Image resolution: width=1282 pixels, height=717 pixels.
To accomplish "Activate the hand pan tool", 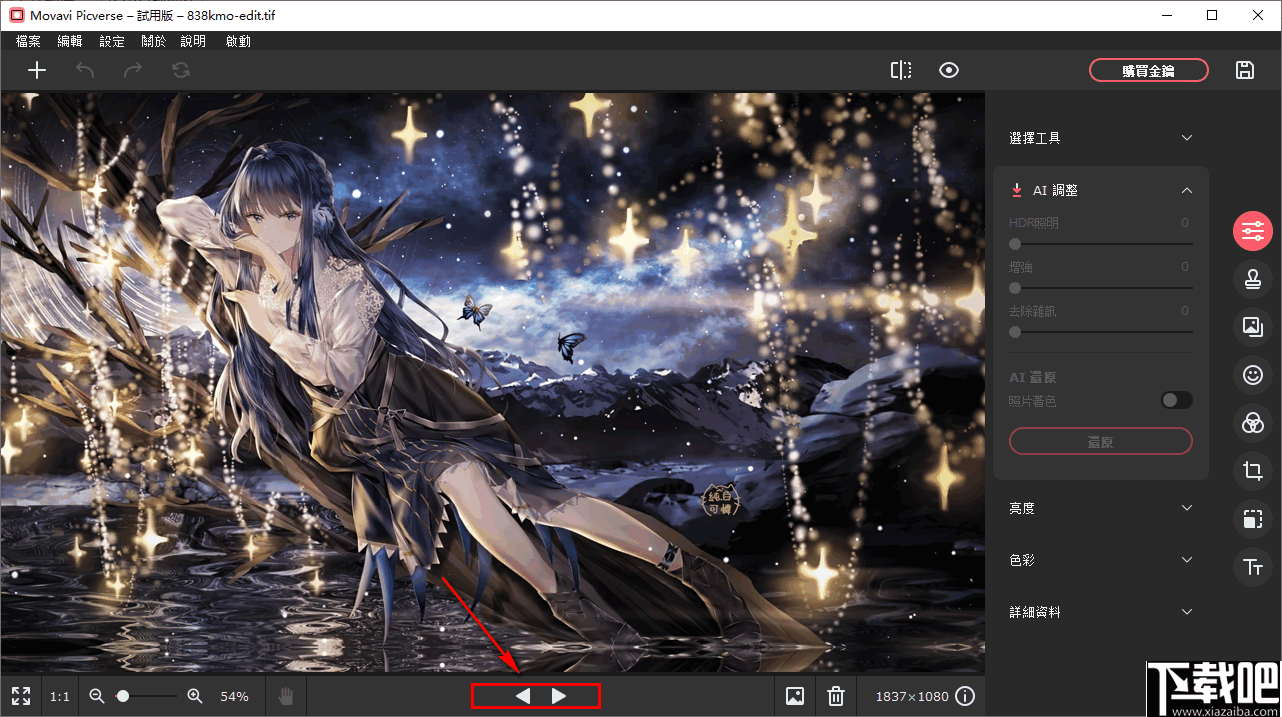I will tap(285, 696).
